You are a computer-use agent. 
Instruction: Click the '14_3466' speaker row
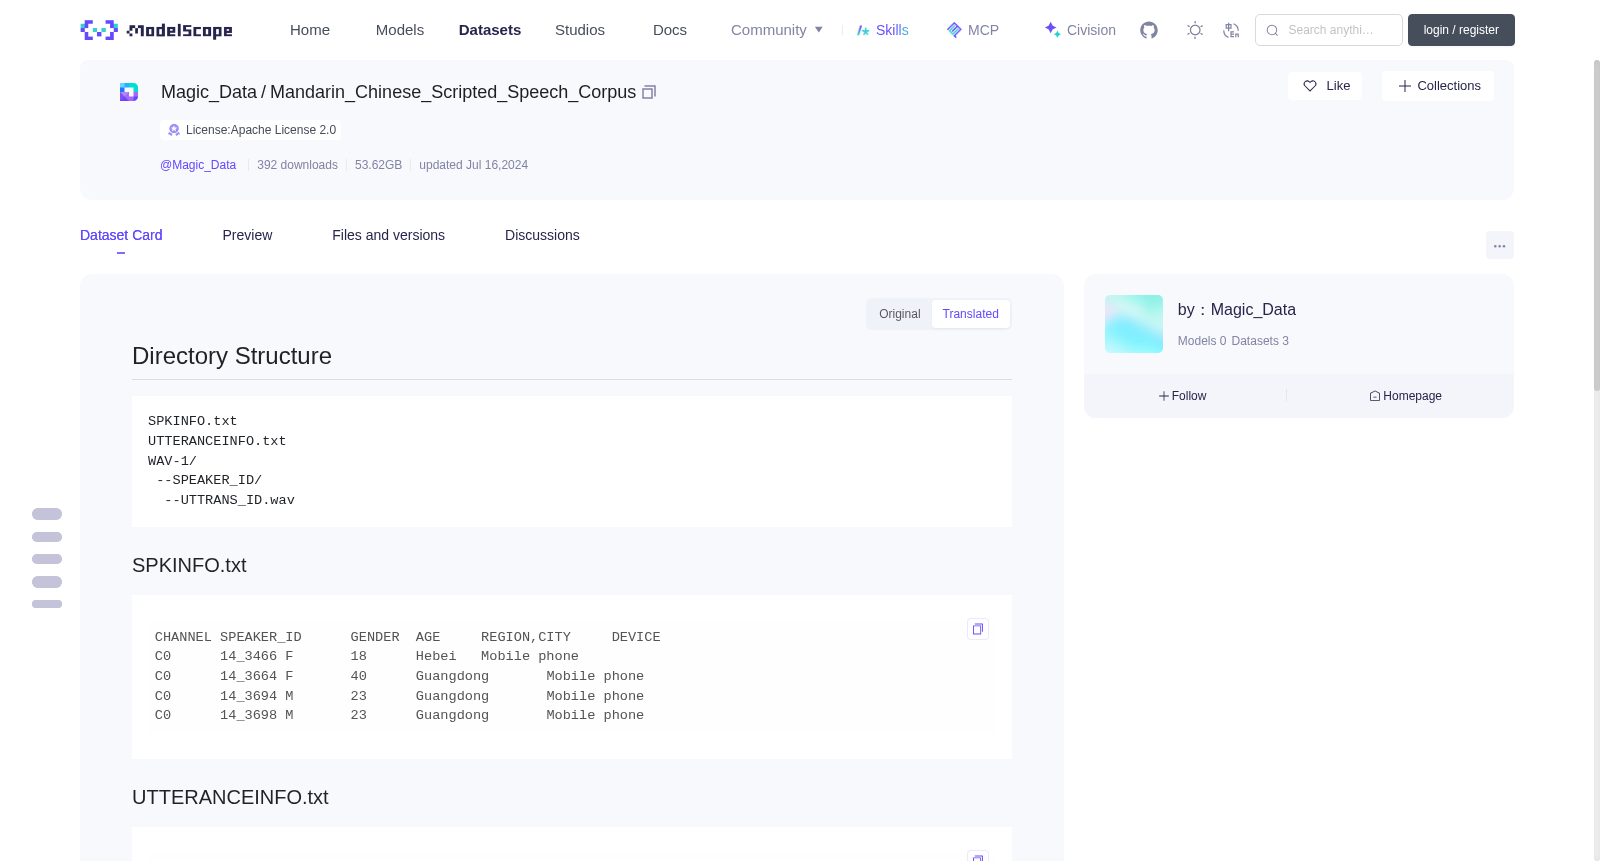[x=367, y=657]
